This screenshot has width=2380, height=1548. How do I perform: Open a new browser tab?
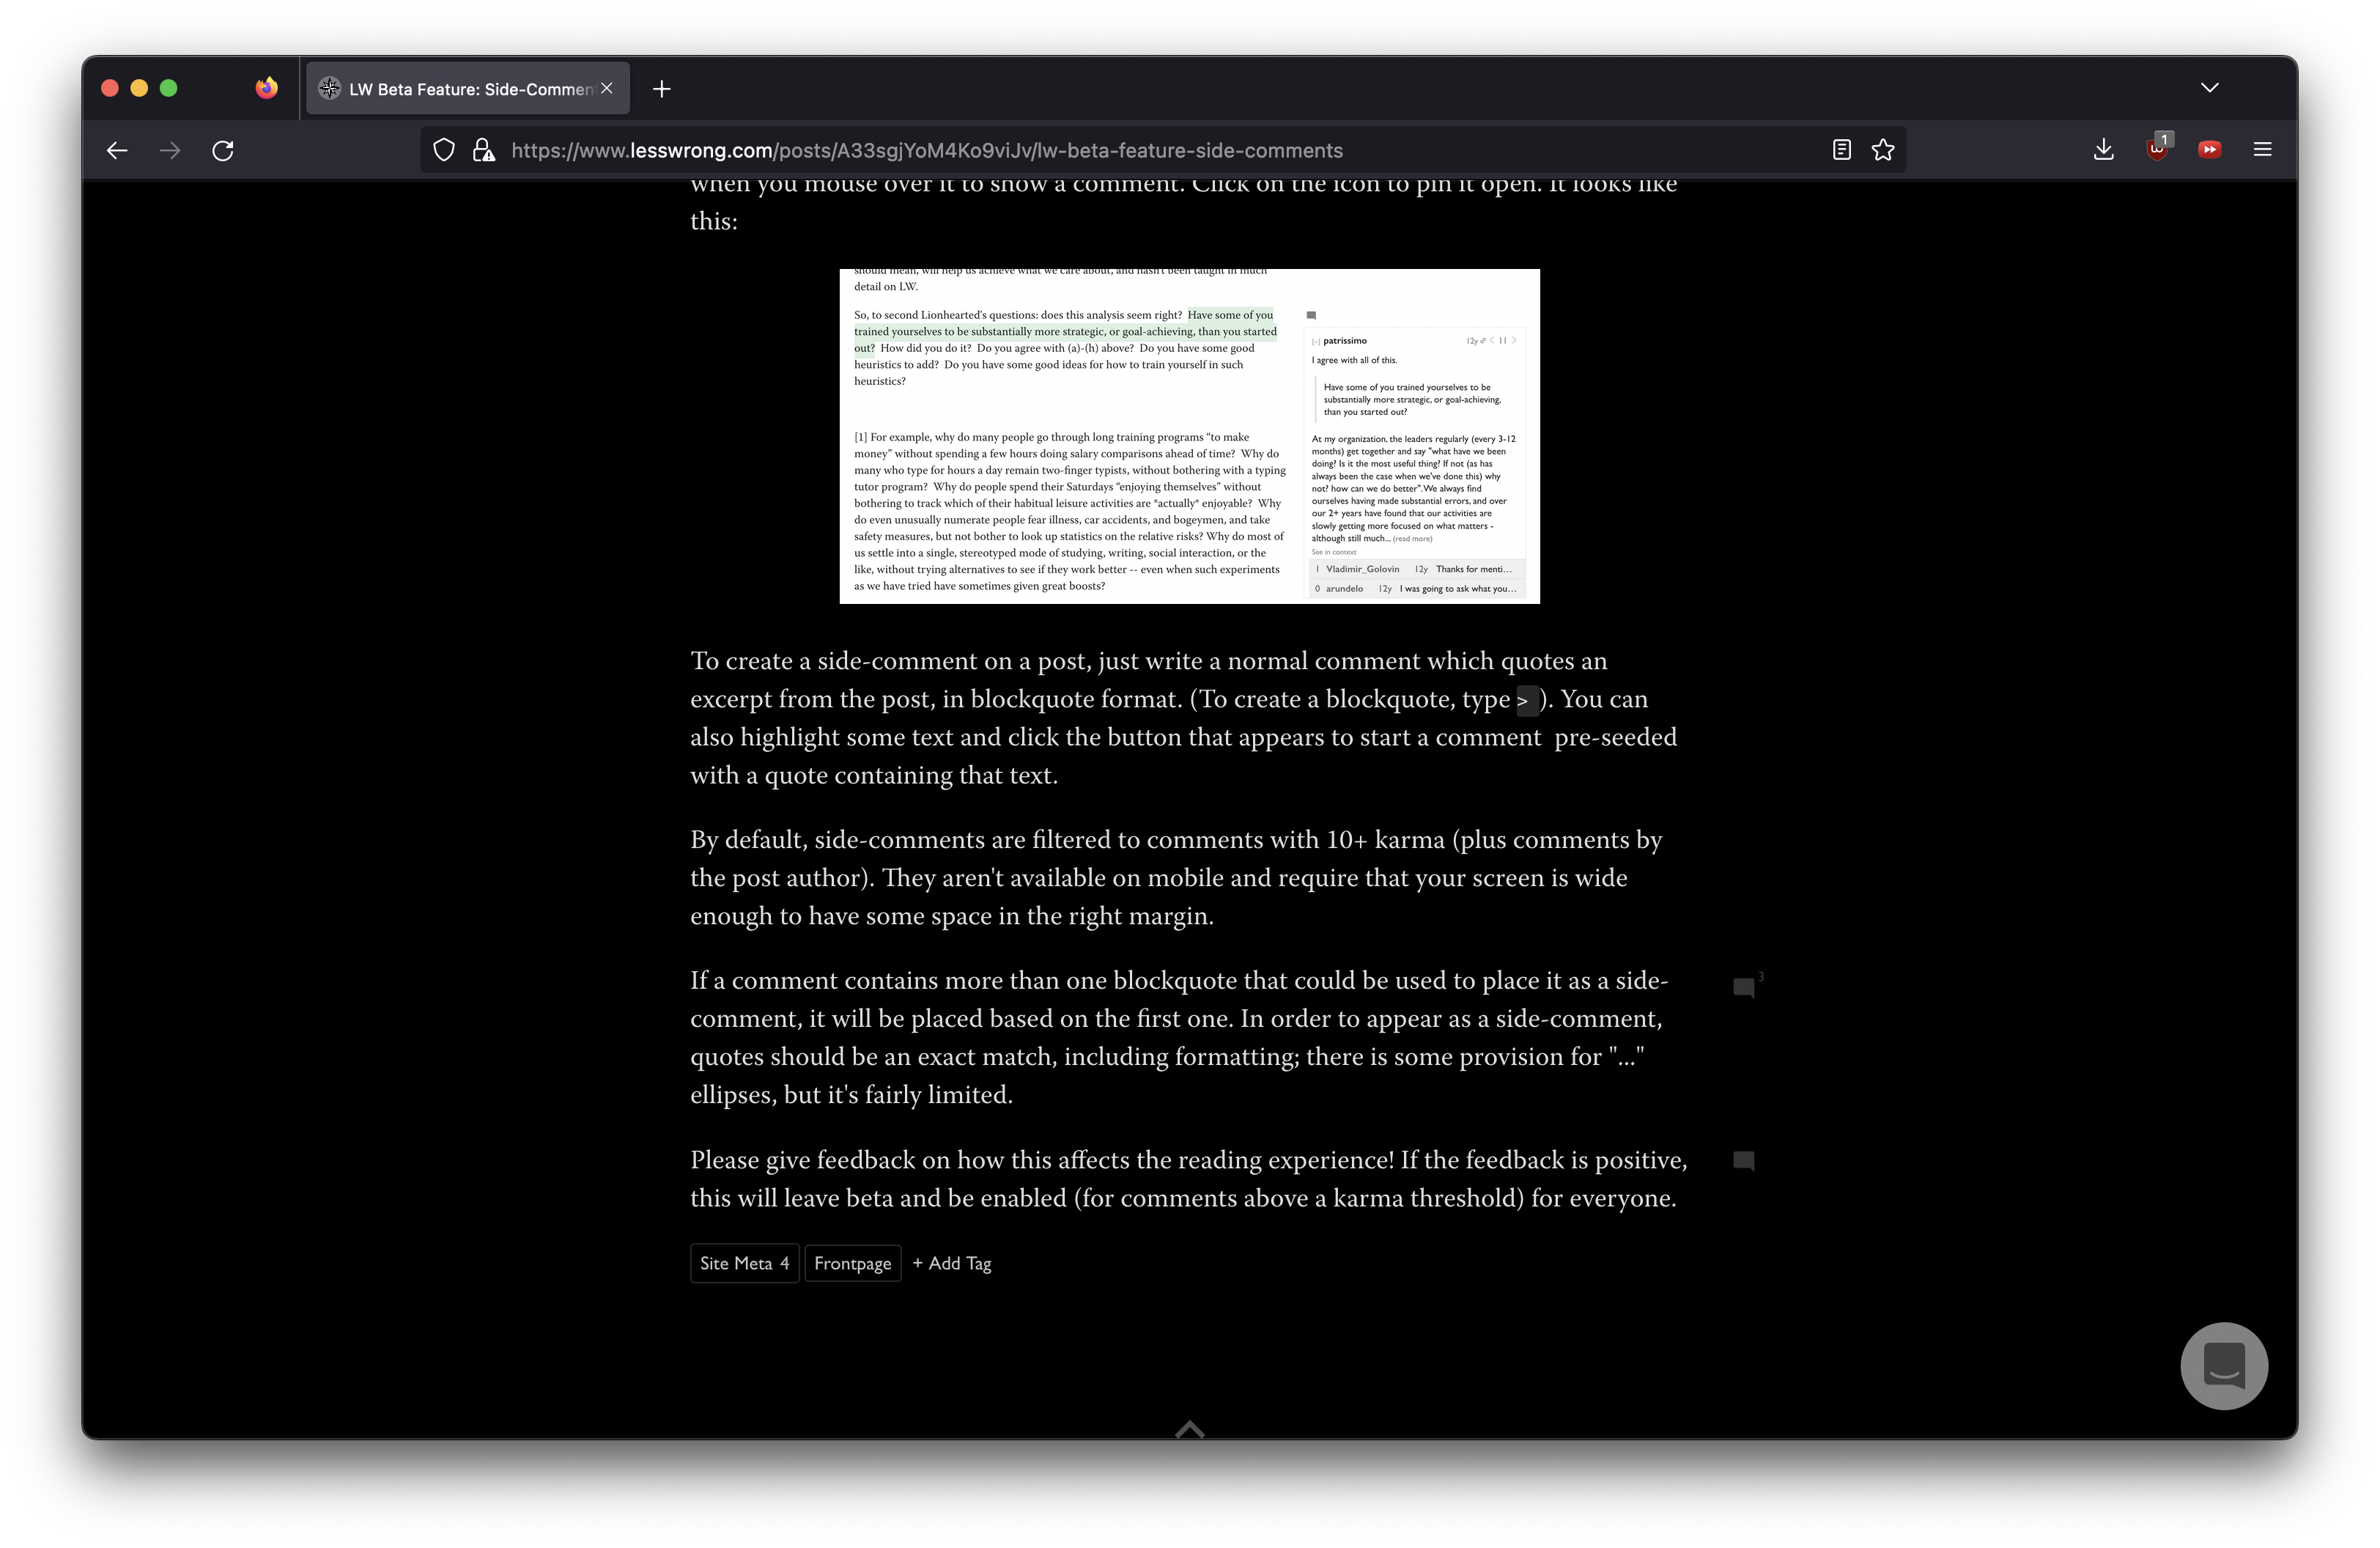[x=661, y=89]
